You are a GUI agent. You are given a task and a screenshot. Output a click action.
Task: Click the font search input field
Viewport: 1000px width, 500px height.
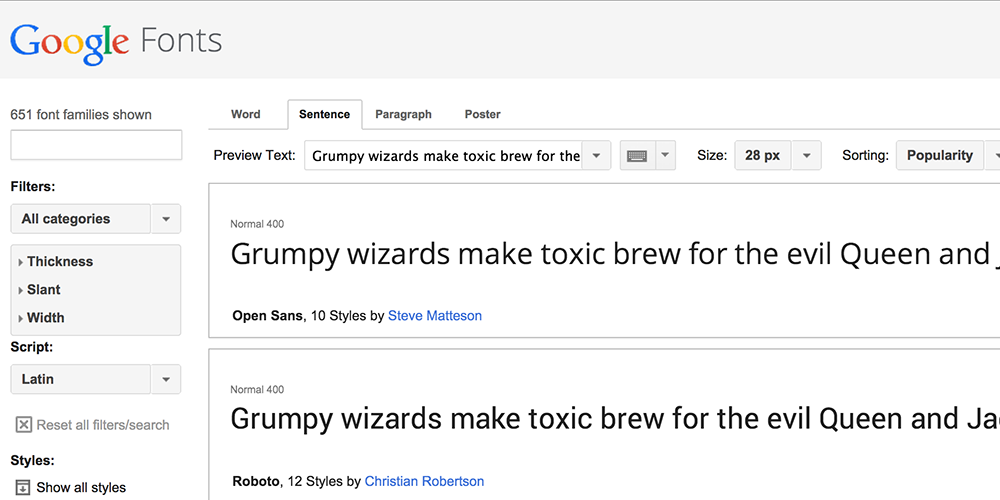[x=96, y=145]
